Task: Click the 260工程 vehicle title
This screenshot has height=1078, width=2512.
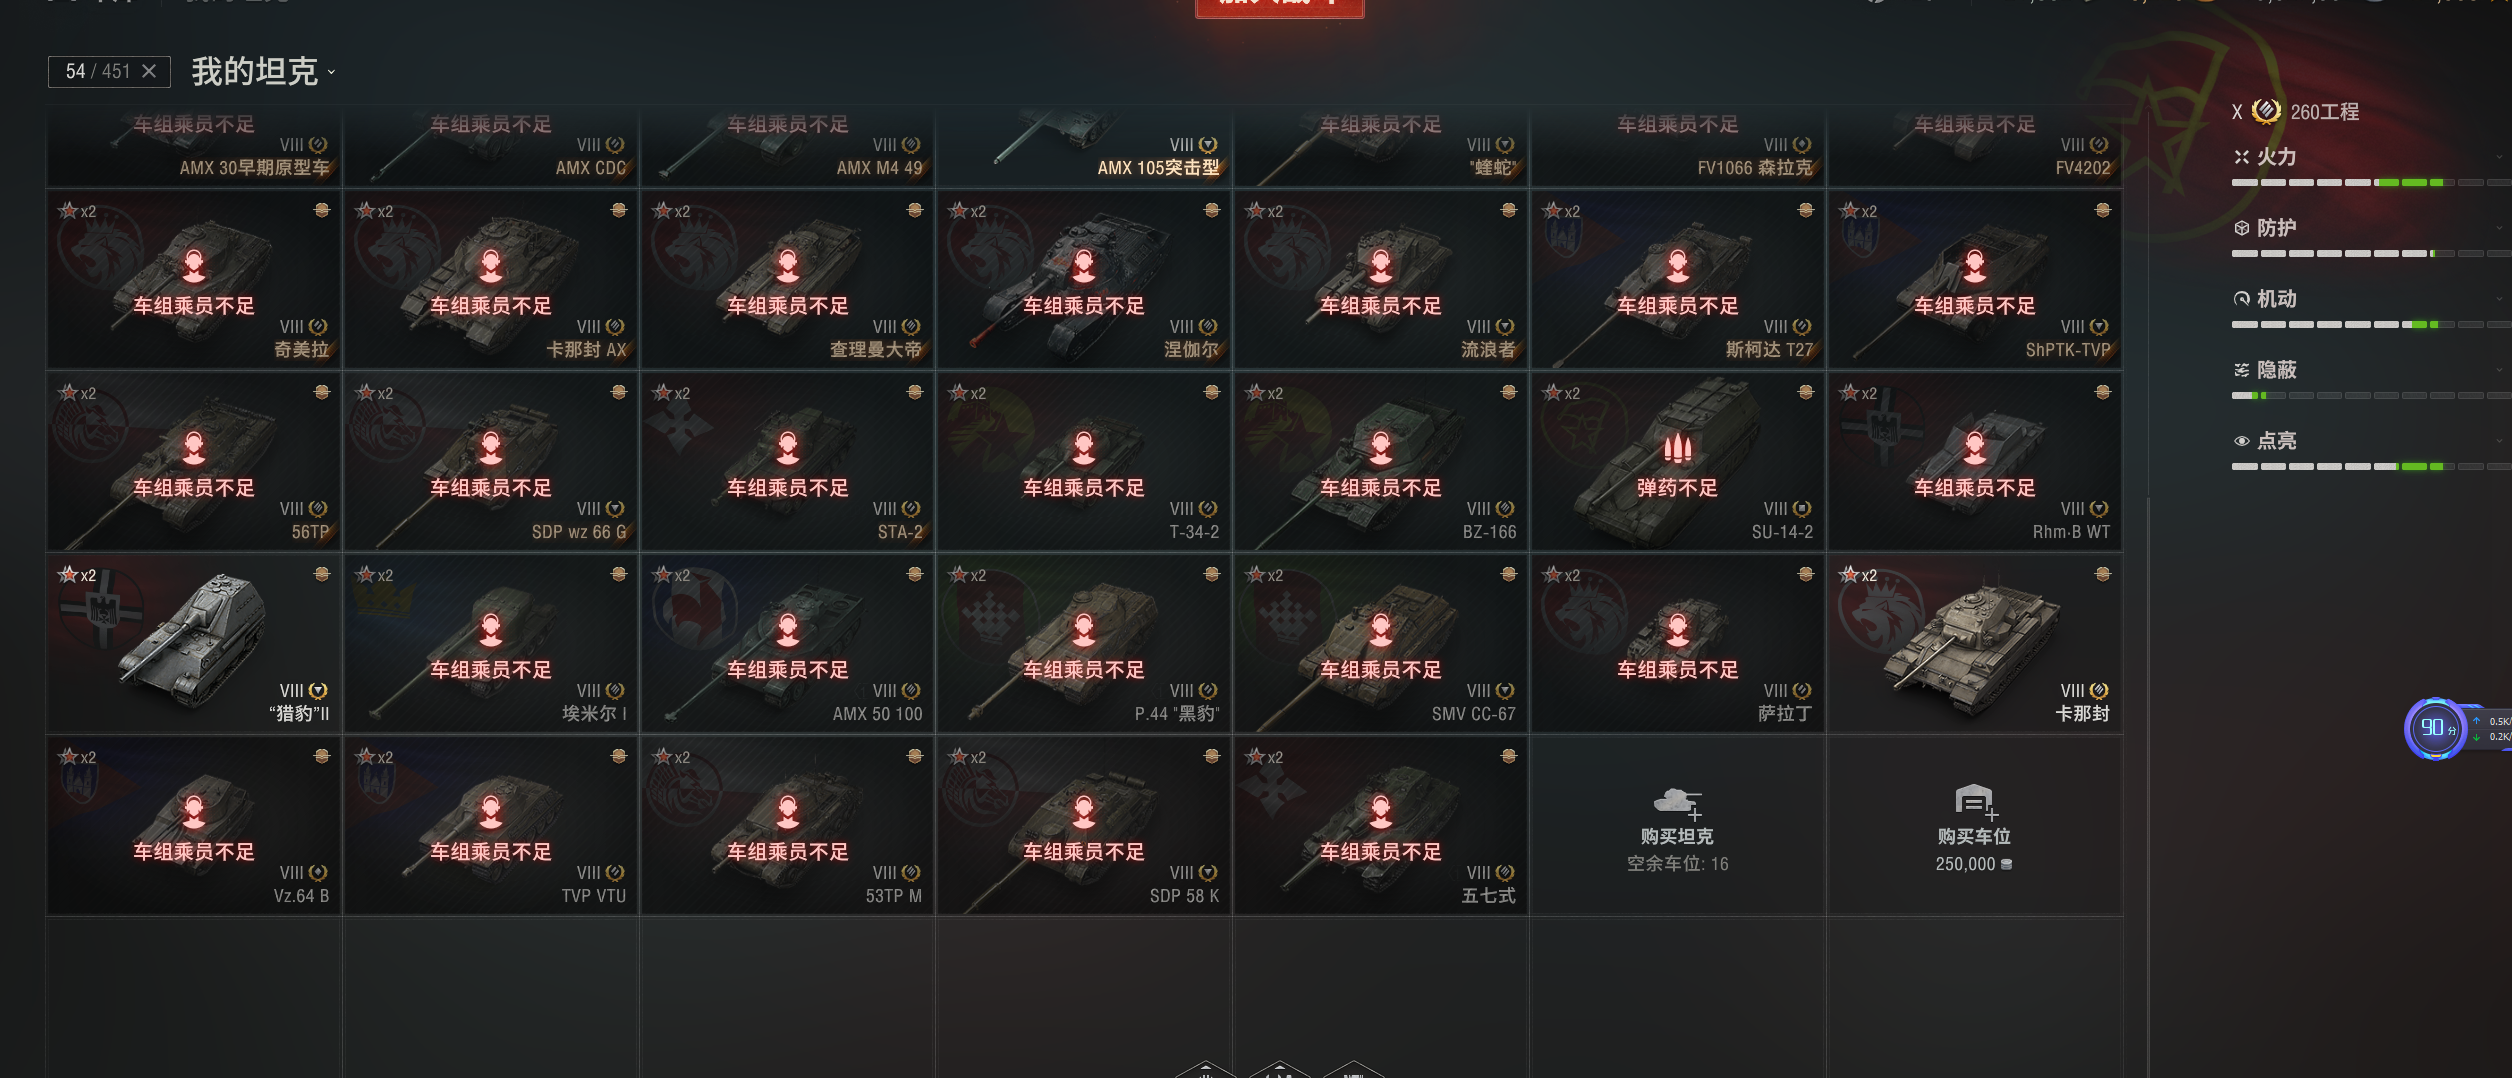Action: coord(2324,112)
